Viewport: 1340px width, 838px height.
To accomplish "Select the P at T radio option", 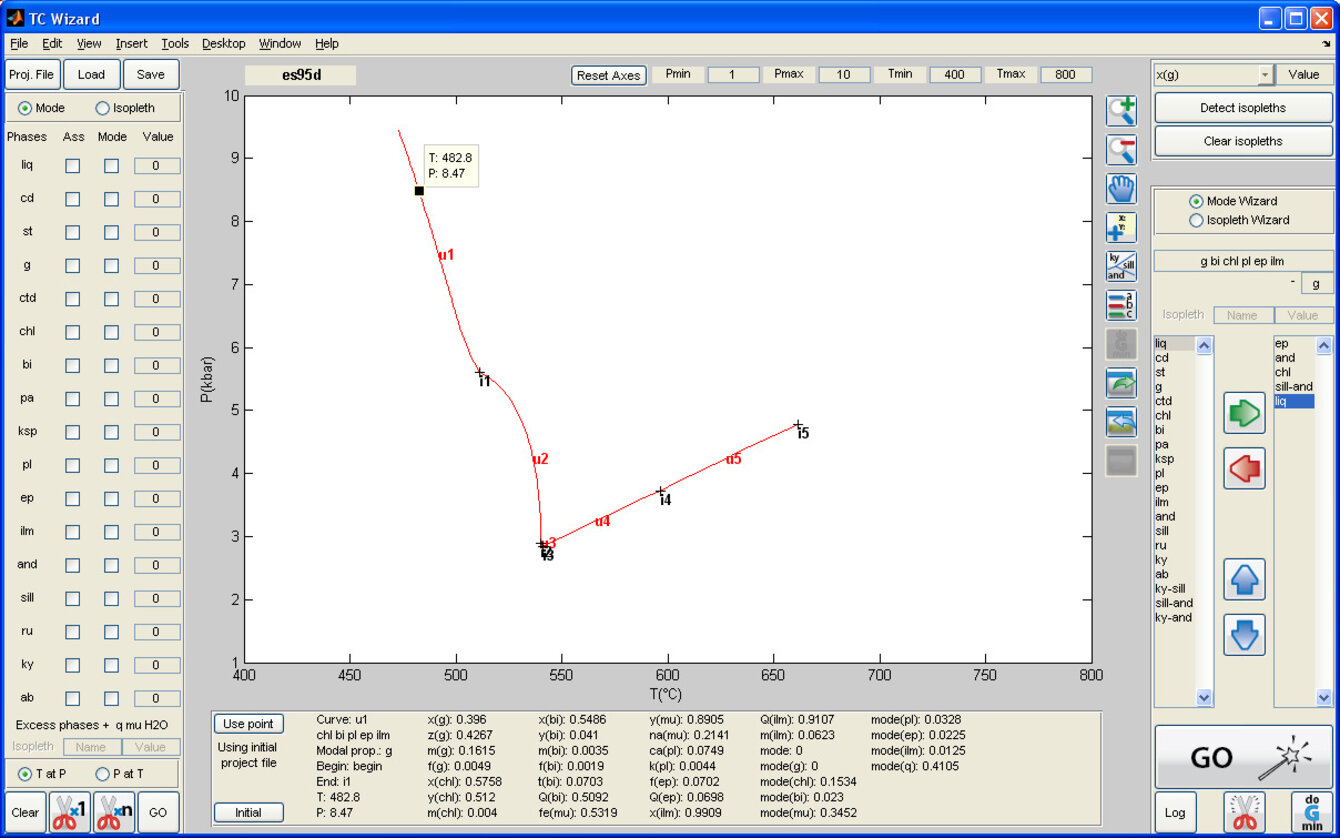I will pos(102,773).
